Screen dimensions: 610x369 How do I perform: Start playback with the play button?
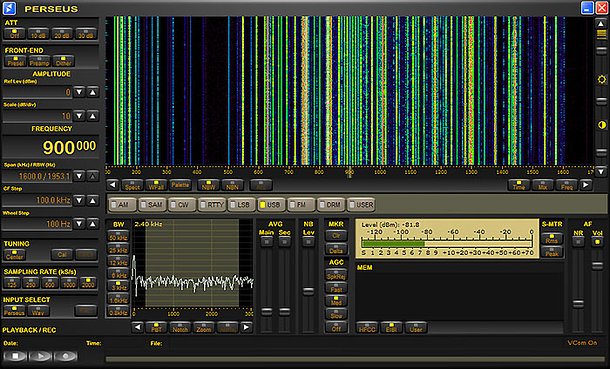[x=40, y=356]
